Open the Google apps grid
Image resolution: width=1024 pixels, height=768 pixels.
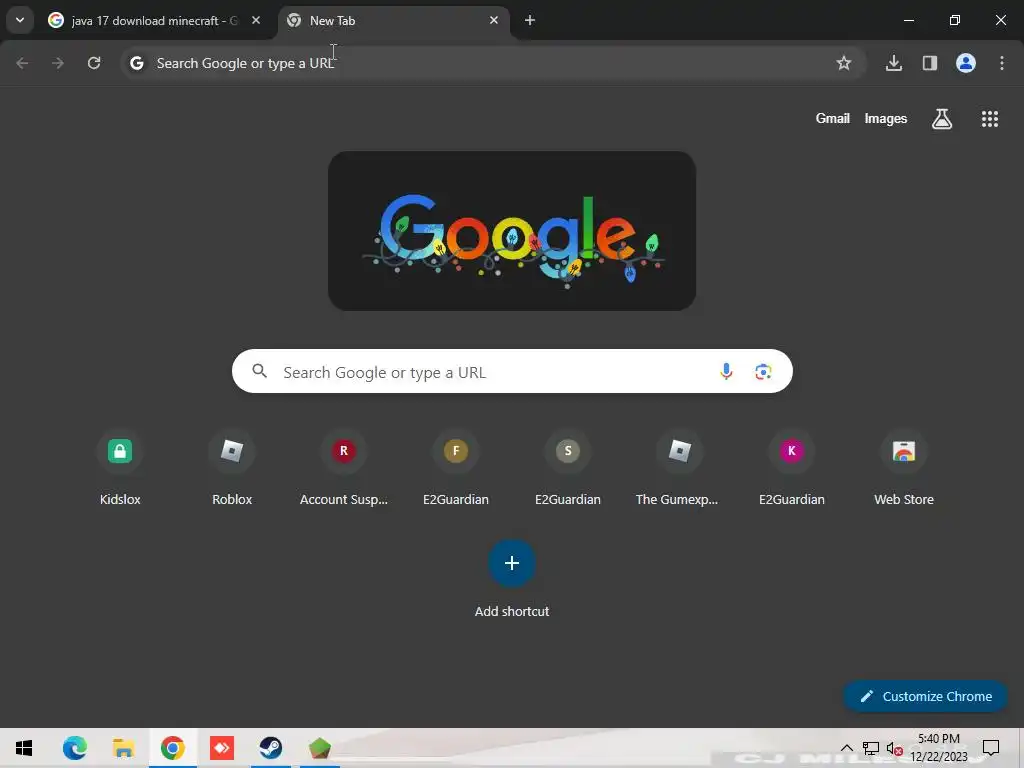pos(989,119)
